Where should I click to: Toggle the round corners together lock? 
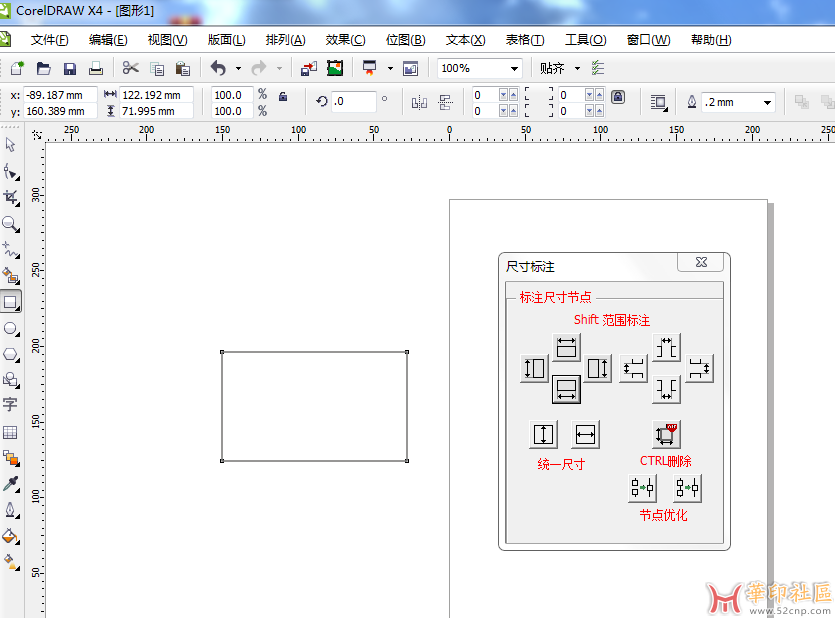(618, 97)
